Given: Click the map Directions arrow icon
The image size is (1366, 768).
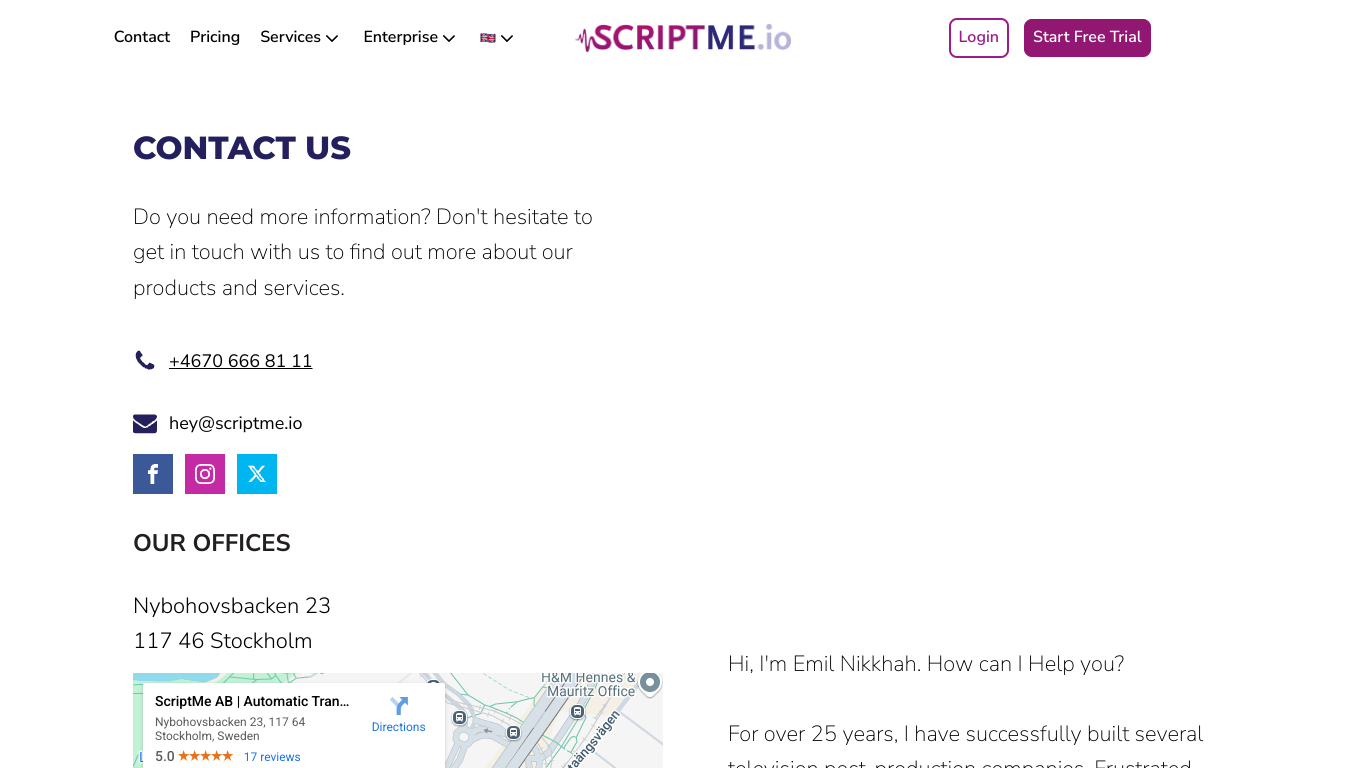Looking at the screenshot, I should [x=399, y=705].
